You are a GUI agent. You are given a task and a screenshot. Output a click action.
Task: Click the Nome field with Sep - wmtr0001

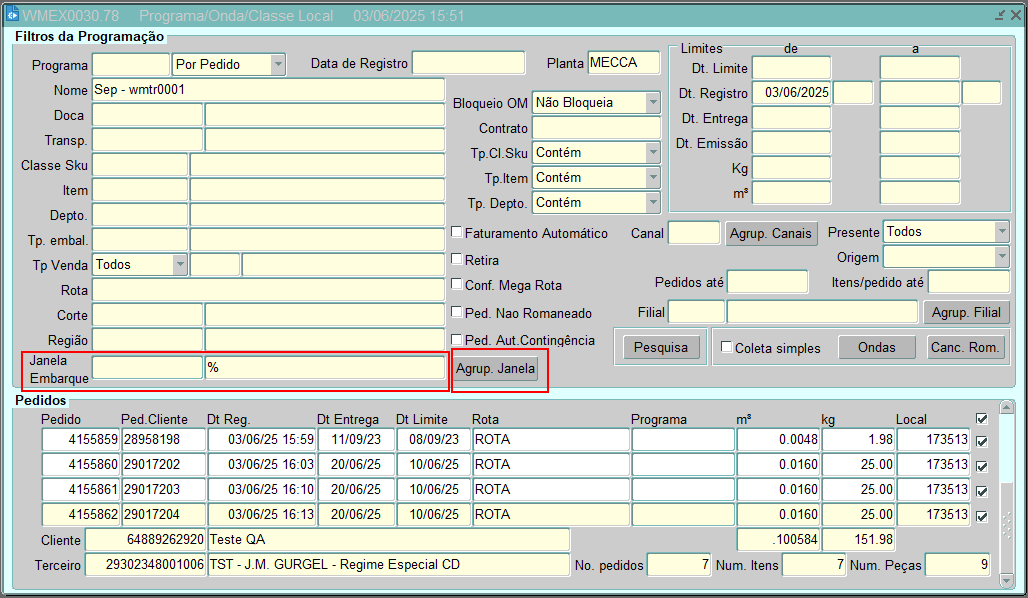269,90
